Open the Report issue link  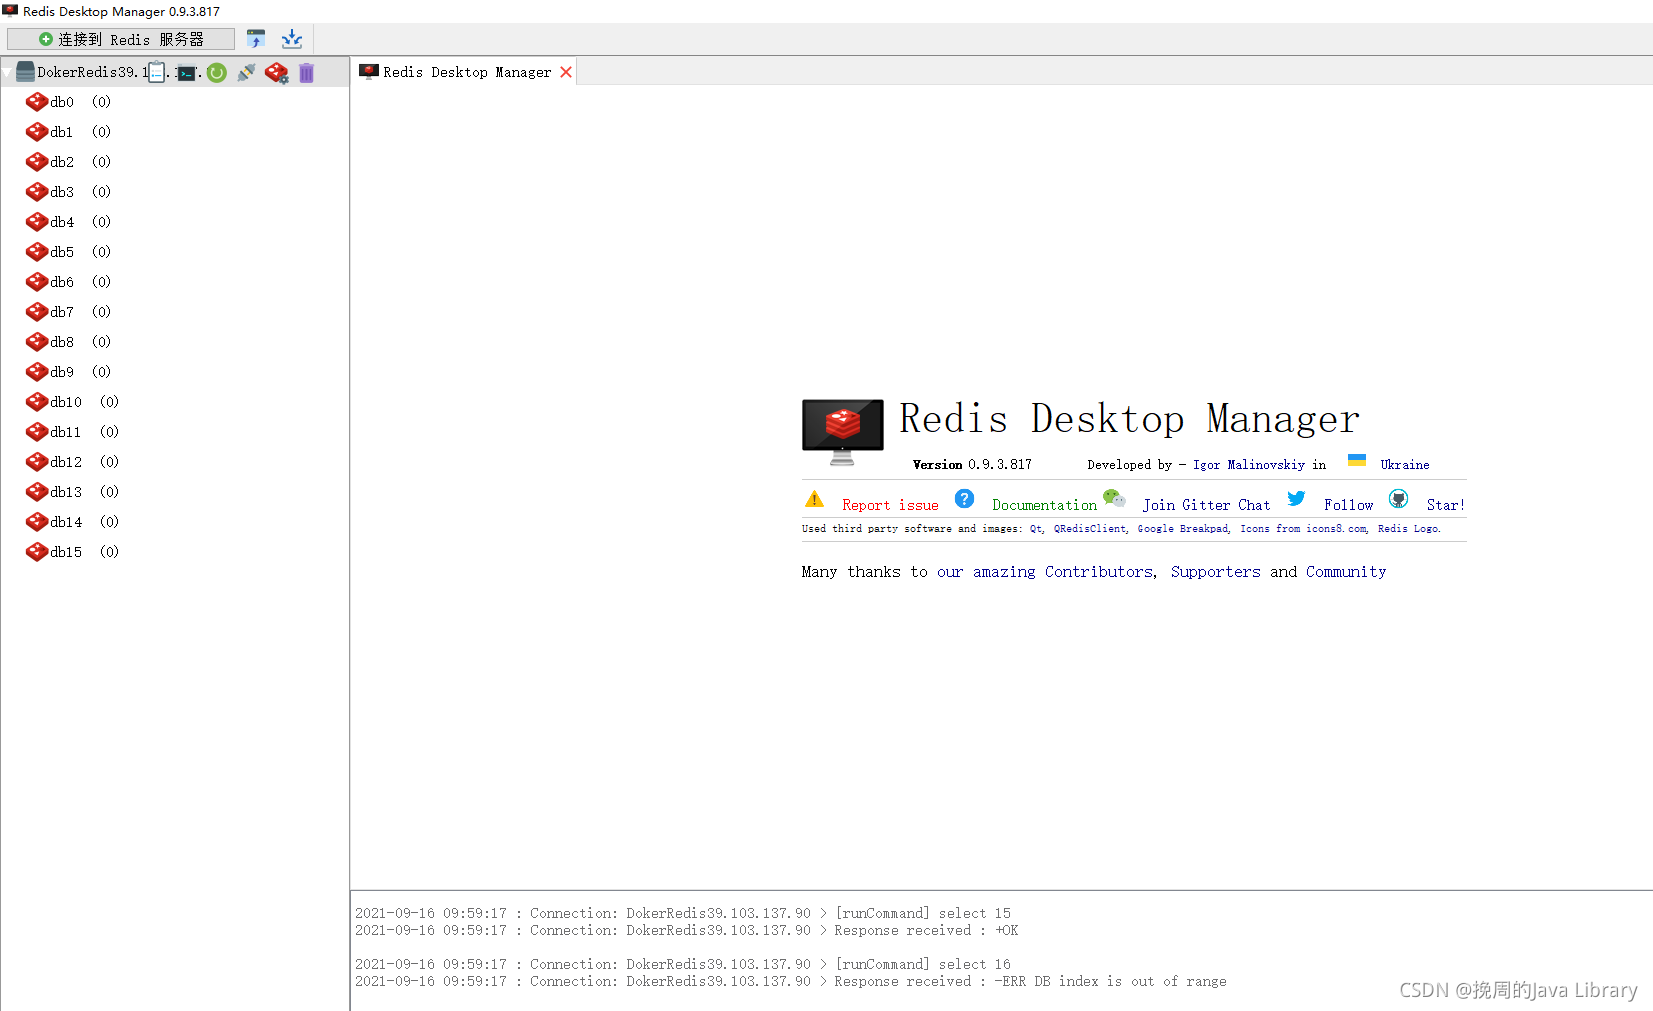(890, 505)
